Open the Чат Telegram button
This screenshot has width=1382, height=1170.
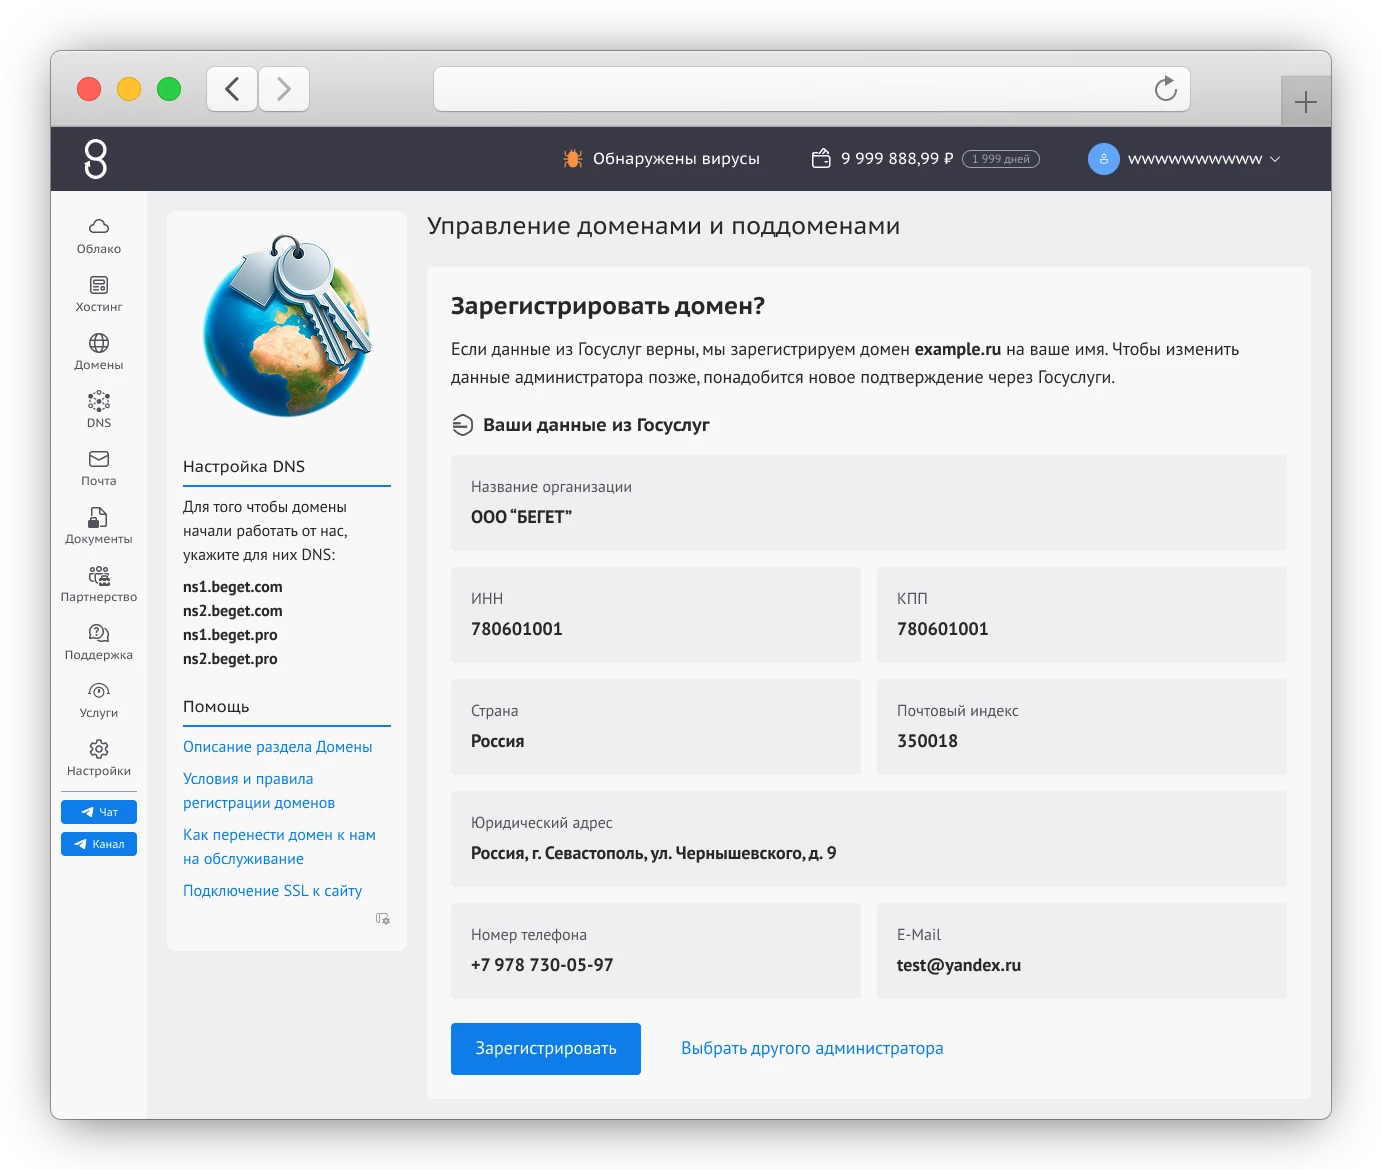pos(99,812)
